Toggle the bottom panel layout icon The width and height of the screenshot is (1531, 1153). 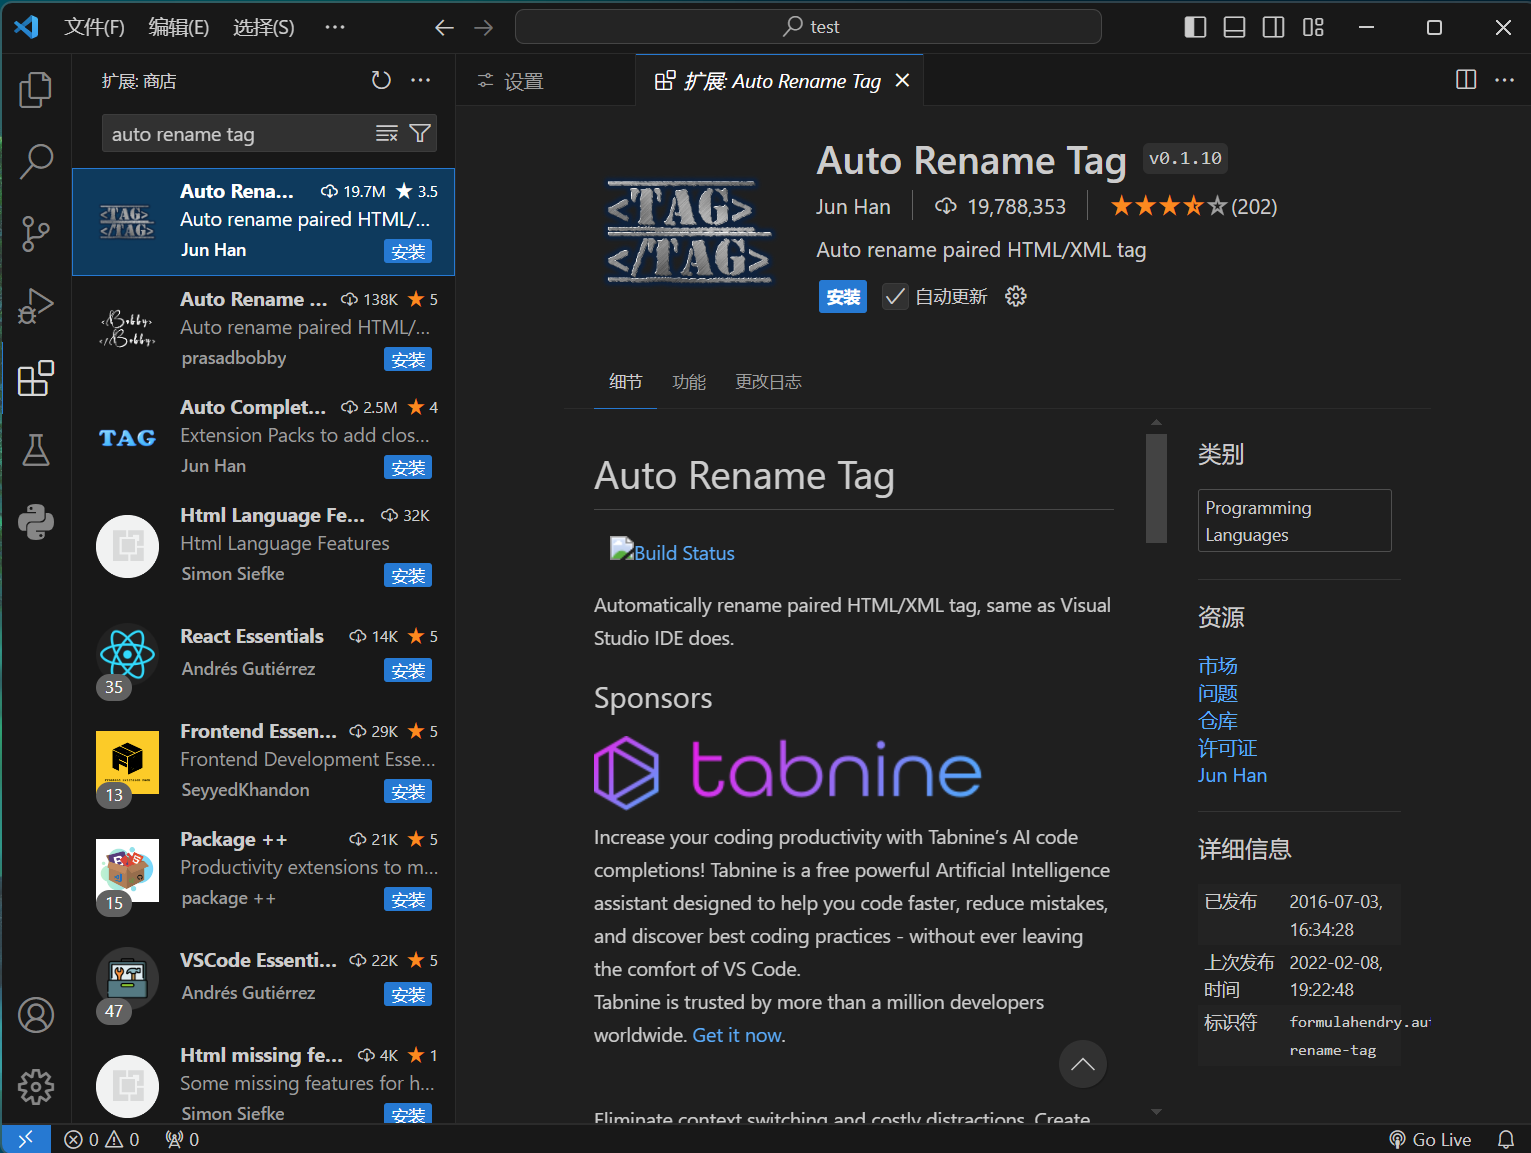coord(1235,27)
